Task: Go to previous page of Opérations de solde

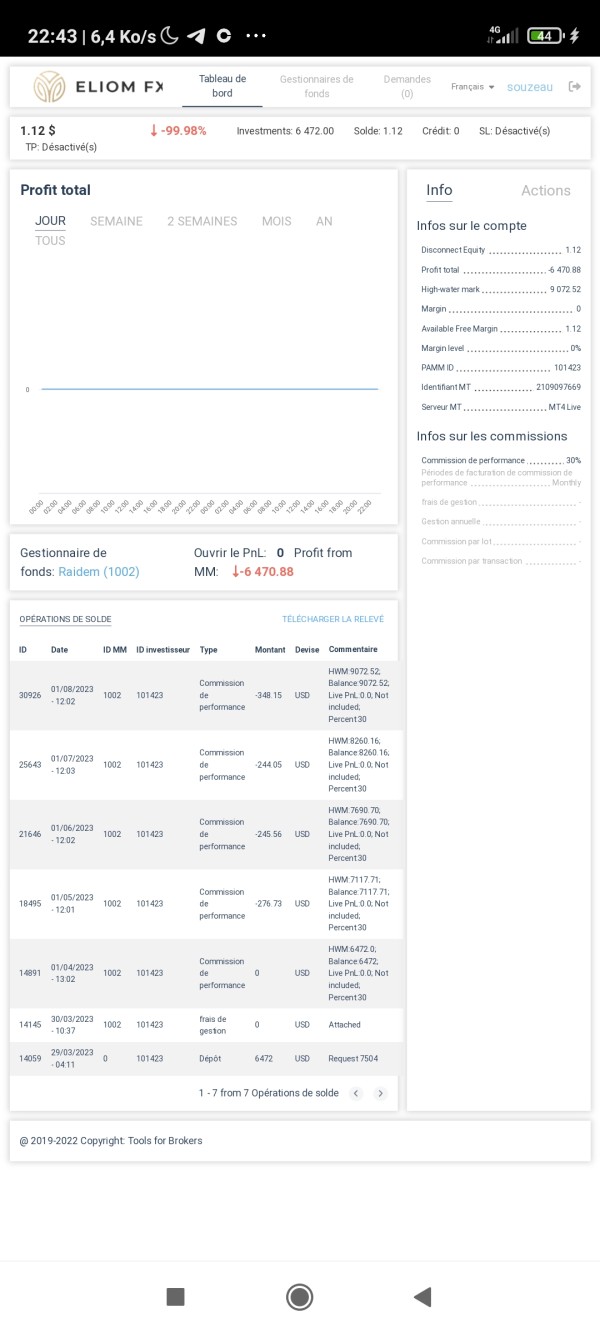Action: click(356, 1093)
